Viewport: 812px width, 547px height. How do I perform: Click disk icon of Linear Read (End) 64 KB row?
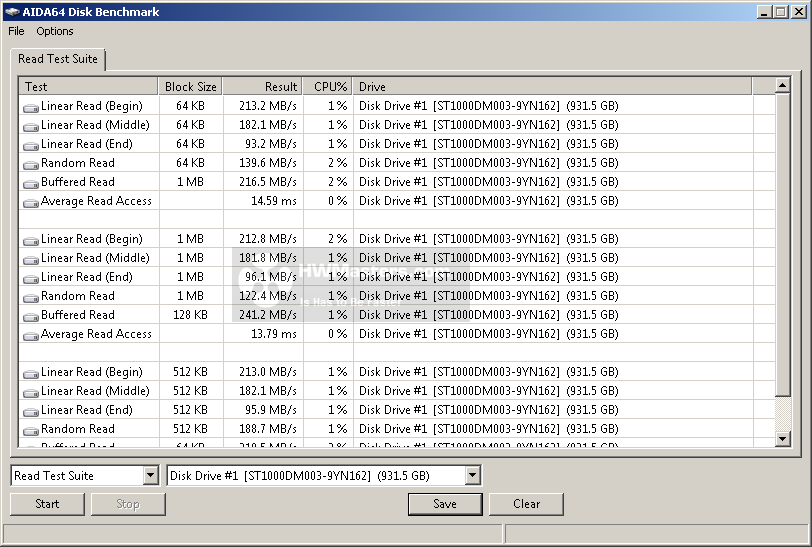[31, 146]
